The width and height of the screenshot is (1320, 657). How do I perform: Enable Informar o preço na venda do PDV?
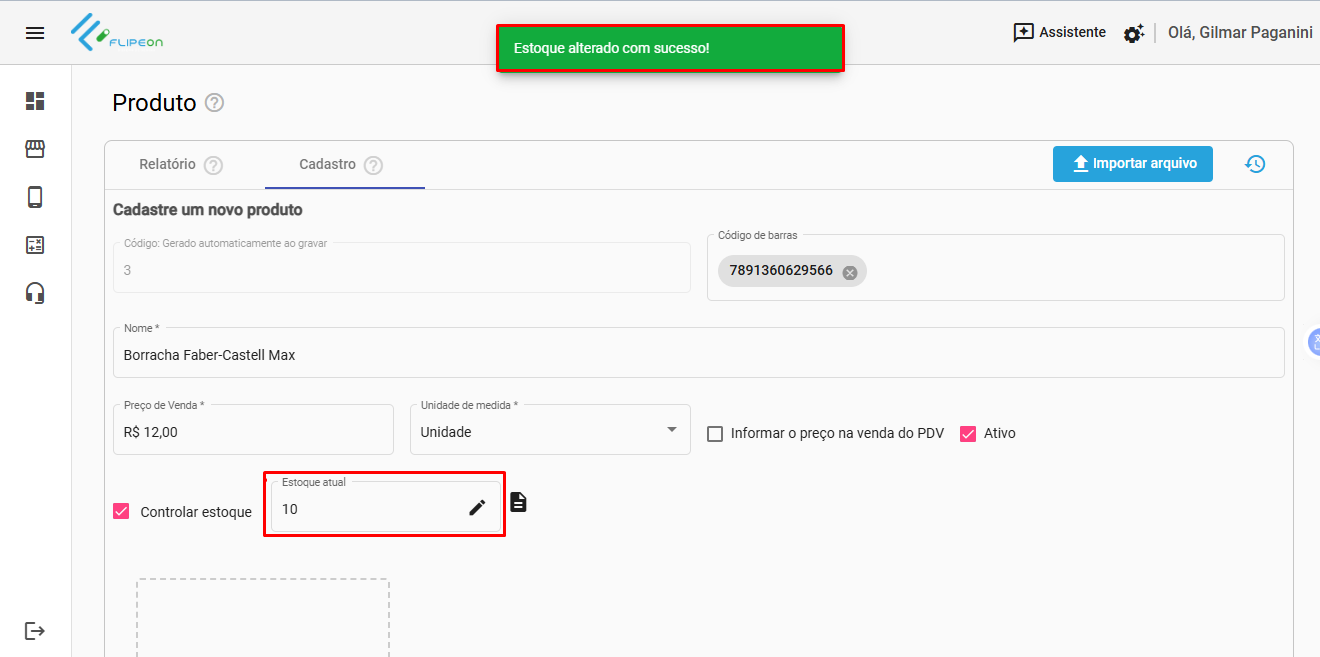pos(715,433)
